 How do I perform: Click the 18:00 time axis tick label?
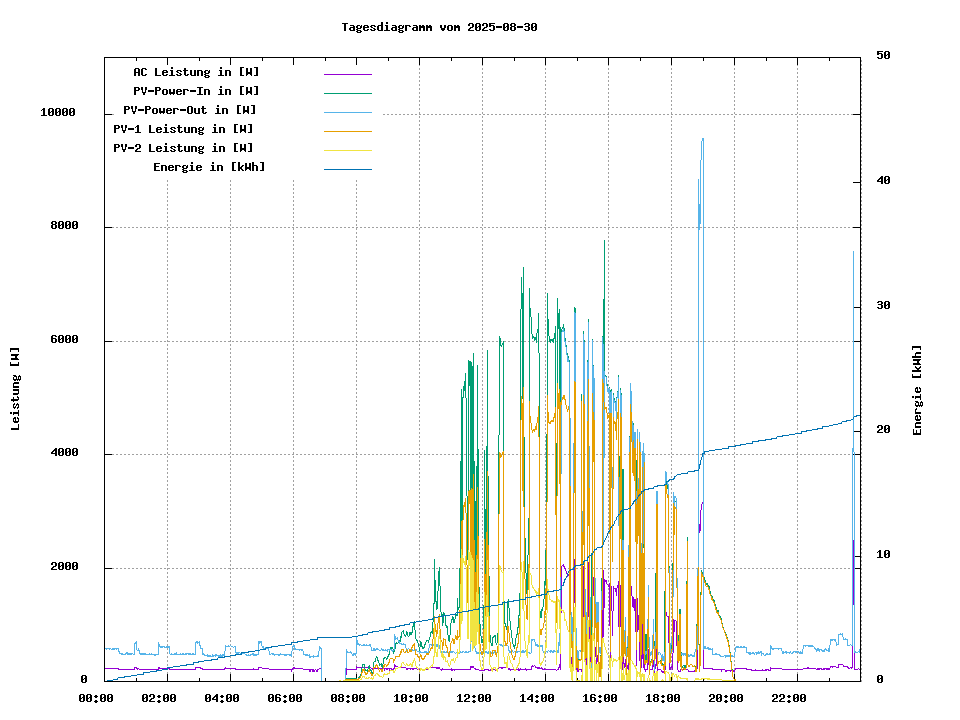[x=662, y=698]
